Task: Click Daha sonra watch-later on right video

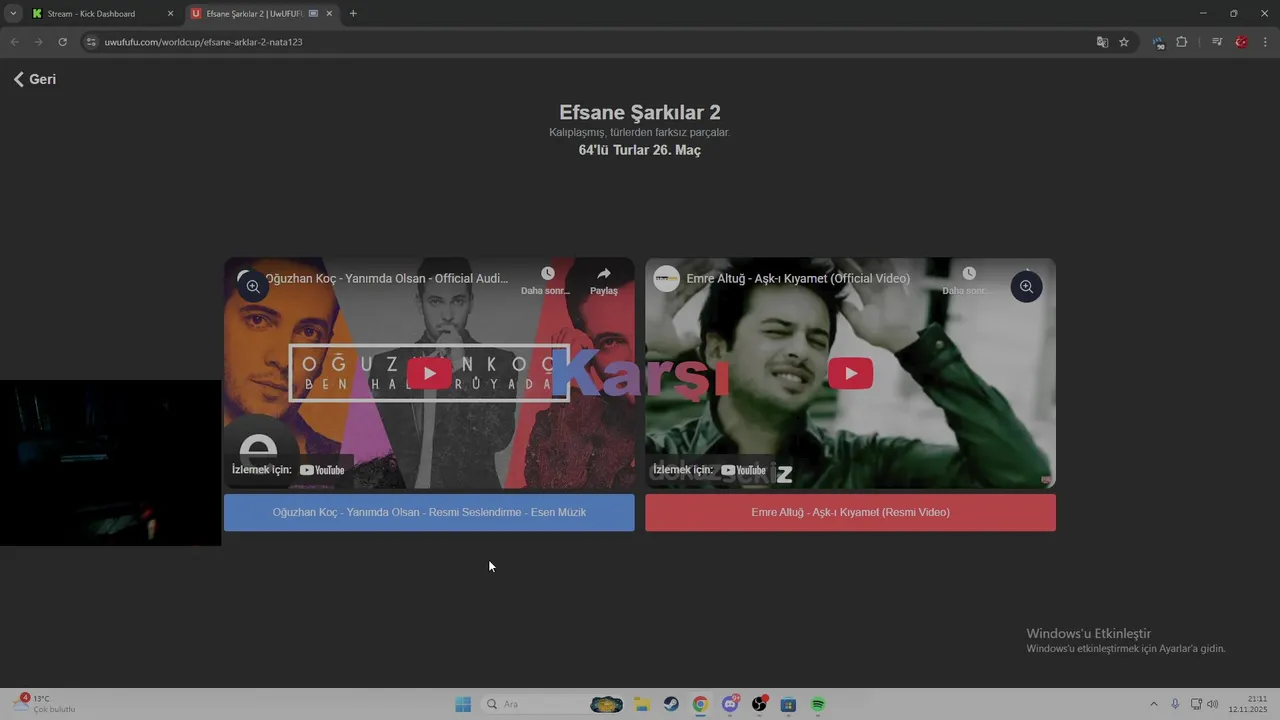Action: point(968,281)
